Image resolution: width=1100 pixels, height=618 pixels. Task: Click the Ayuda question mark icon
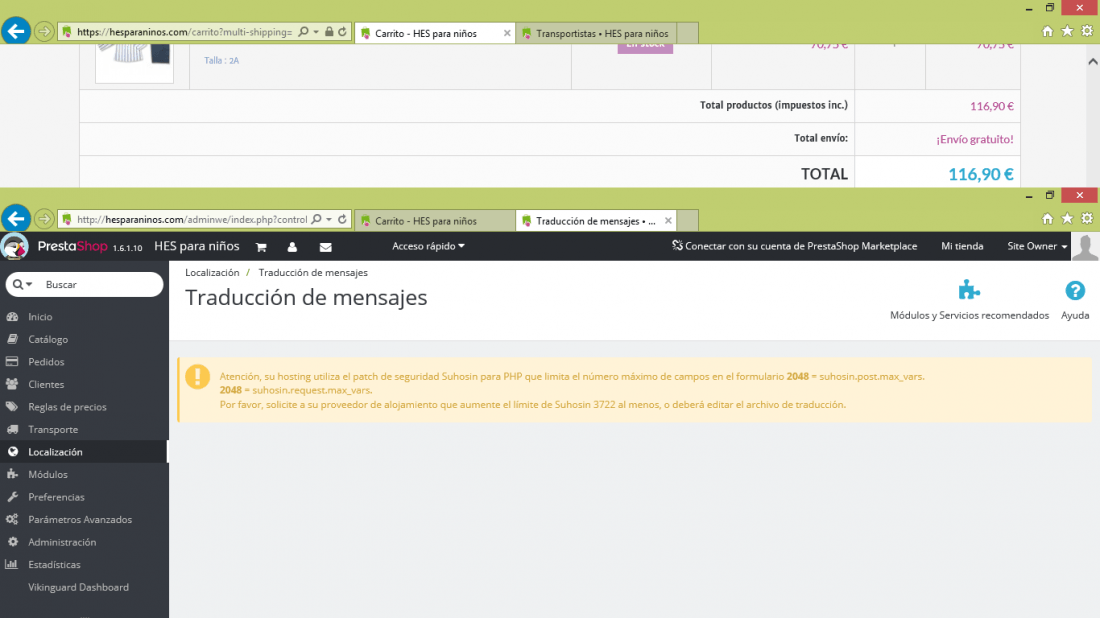pyautogui.click(x=1075, y=290)
